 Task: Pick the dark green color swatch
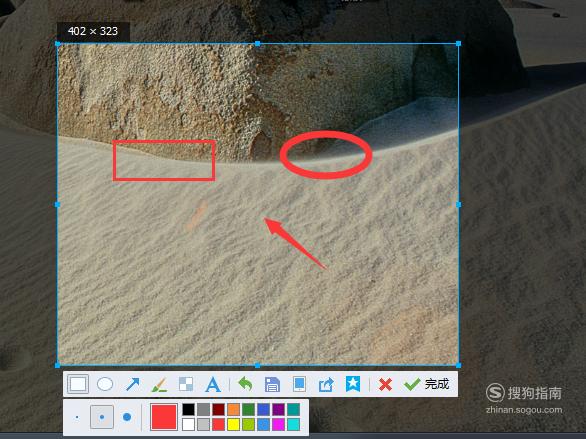(248, 409)
